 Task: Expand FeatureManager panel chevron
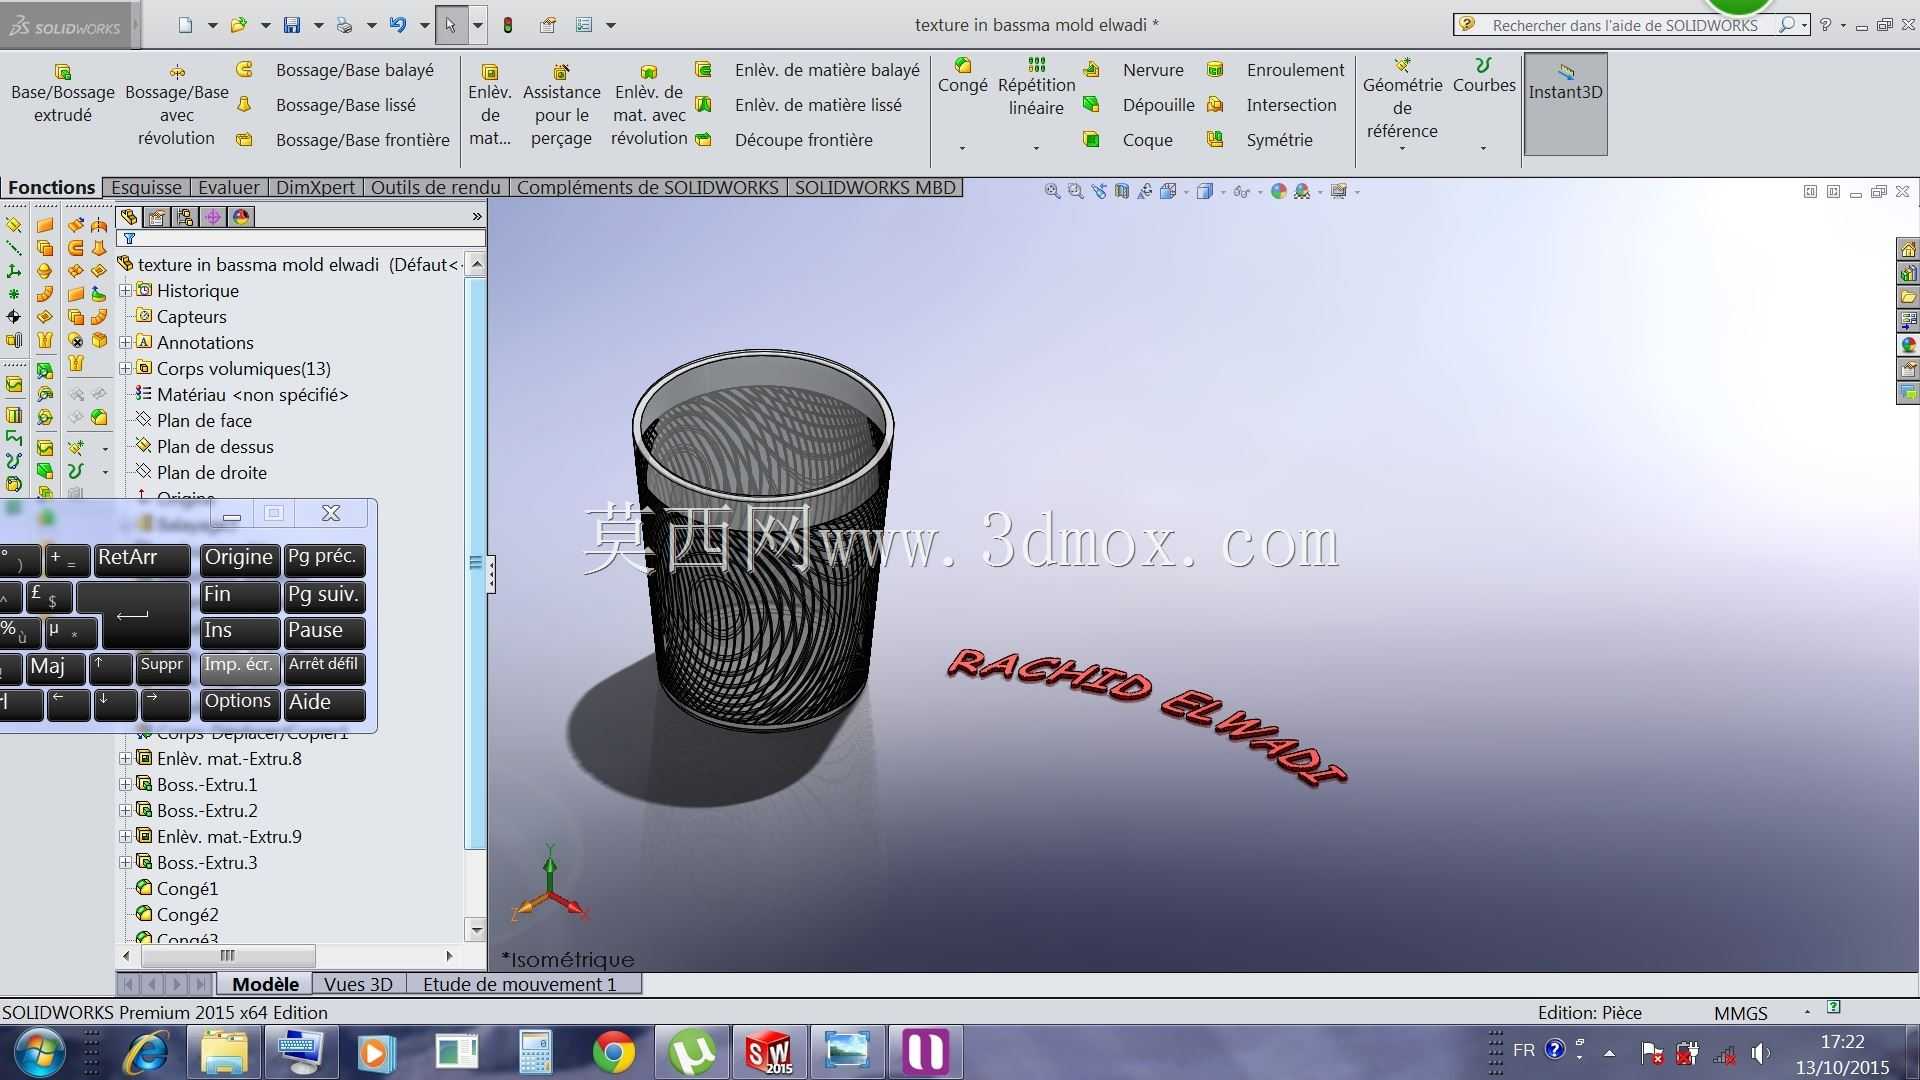point(477,216)
